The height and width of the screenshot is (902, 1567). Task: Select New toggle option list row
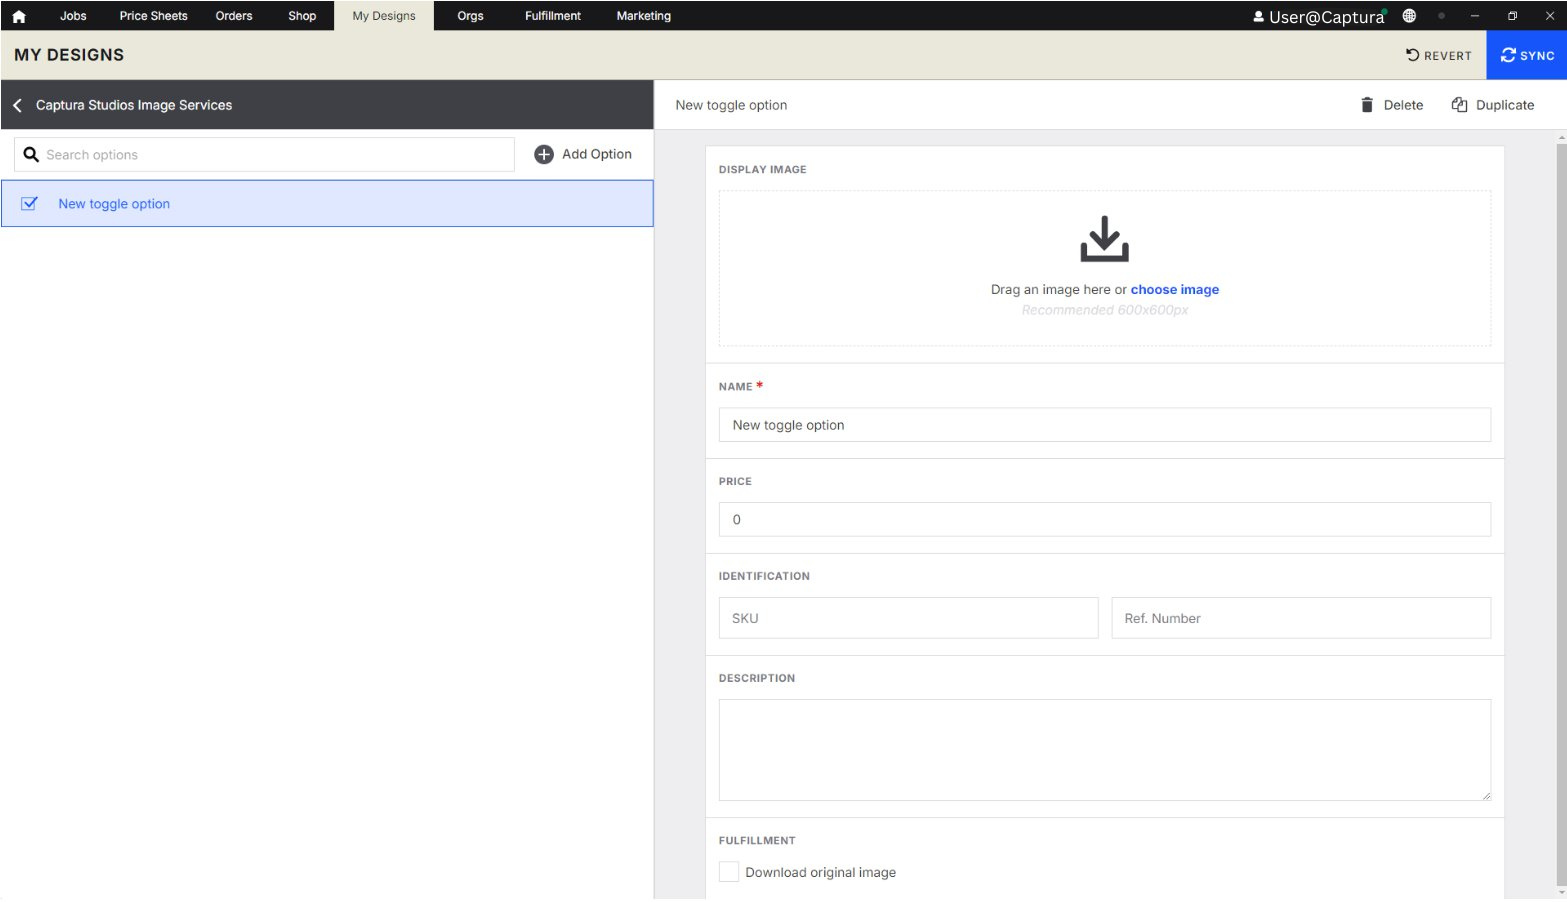click(x=327, y=204)
